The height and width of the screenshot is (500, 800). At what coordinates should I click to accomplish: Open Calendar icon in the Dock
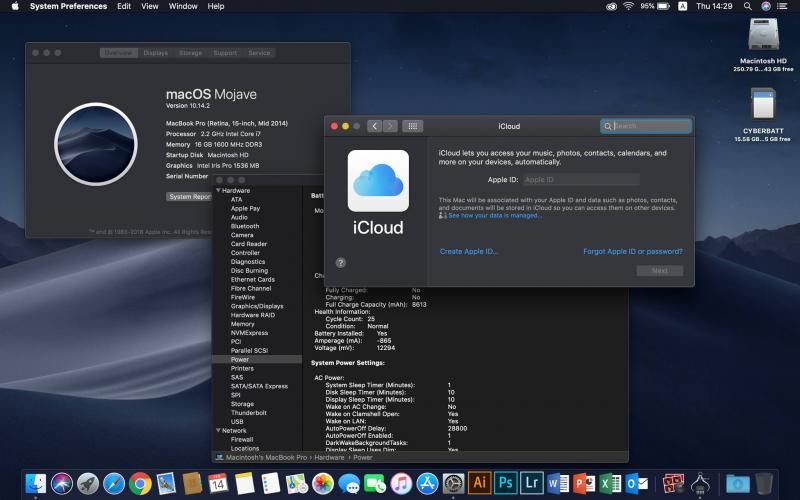(x=218, y=484)
